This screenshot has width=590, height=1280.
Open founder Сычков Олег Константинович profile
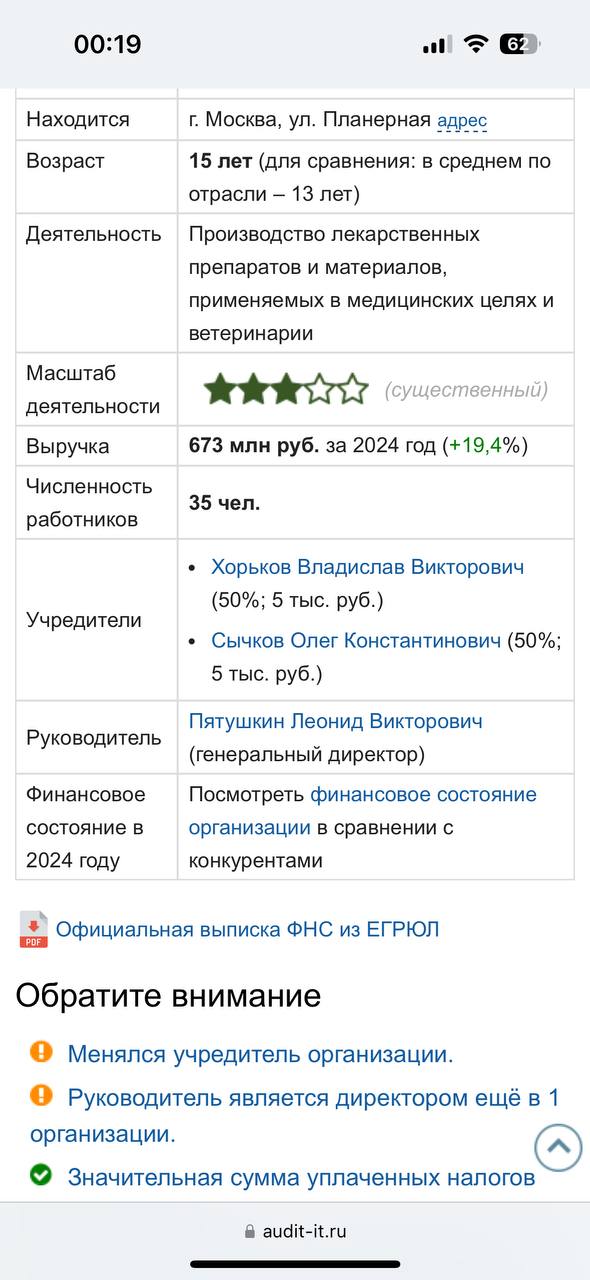pos(356,641)
